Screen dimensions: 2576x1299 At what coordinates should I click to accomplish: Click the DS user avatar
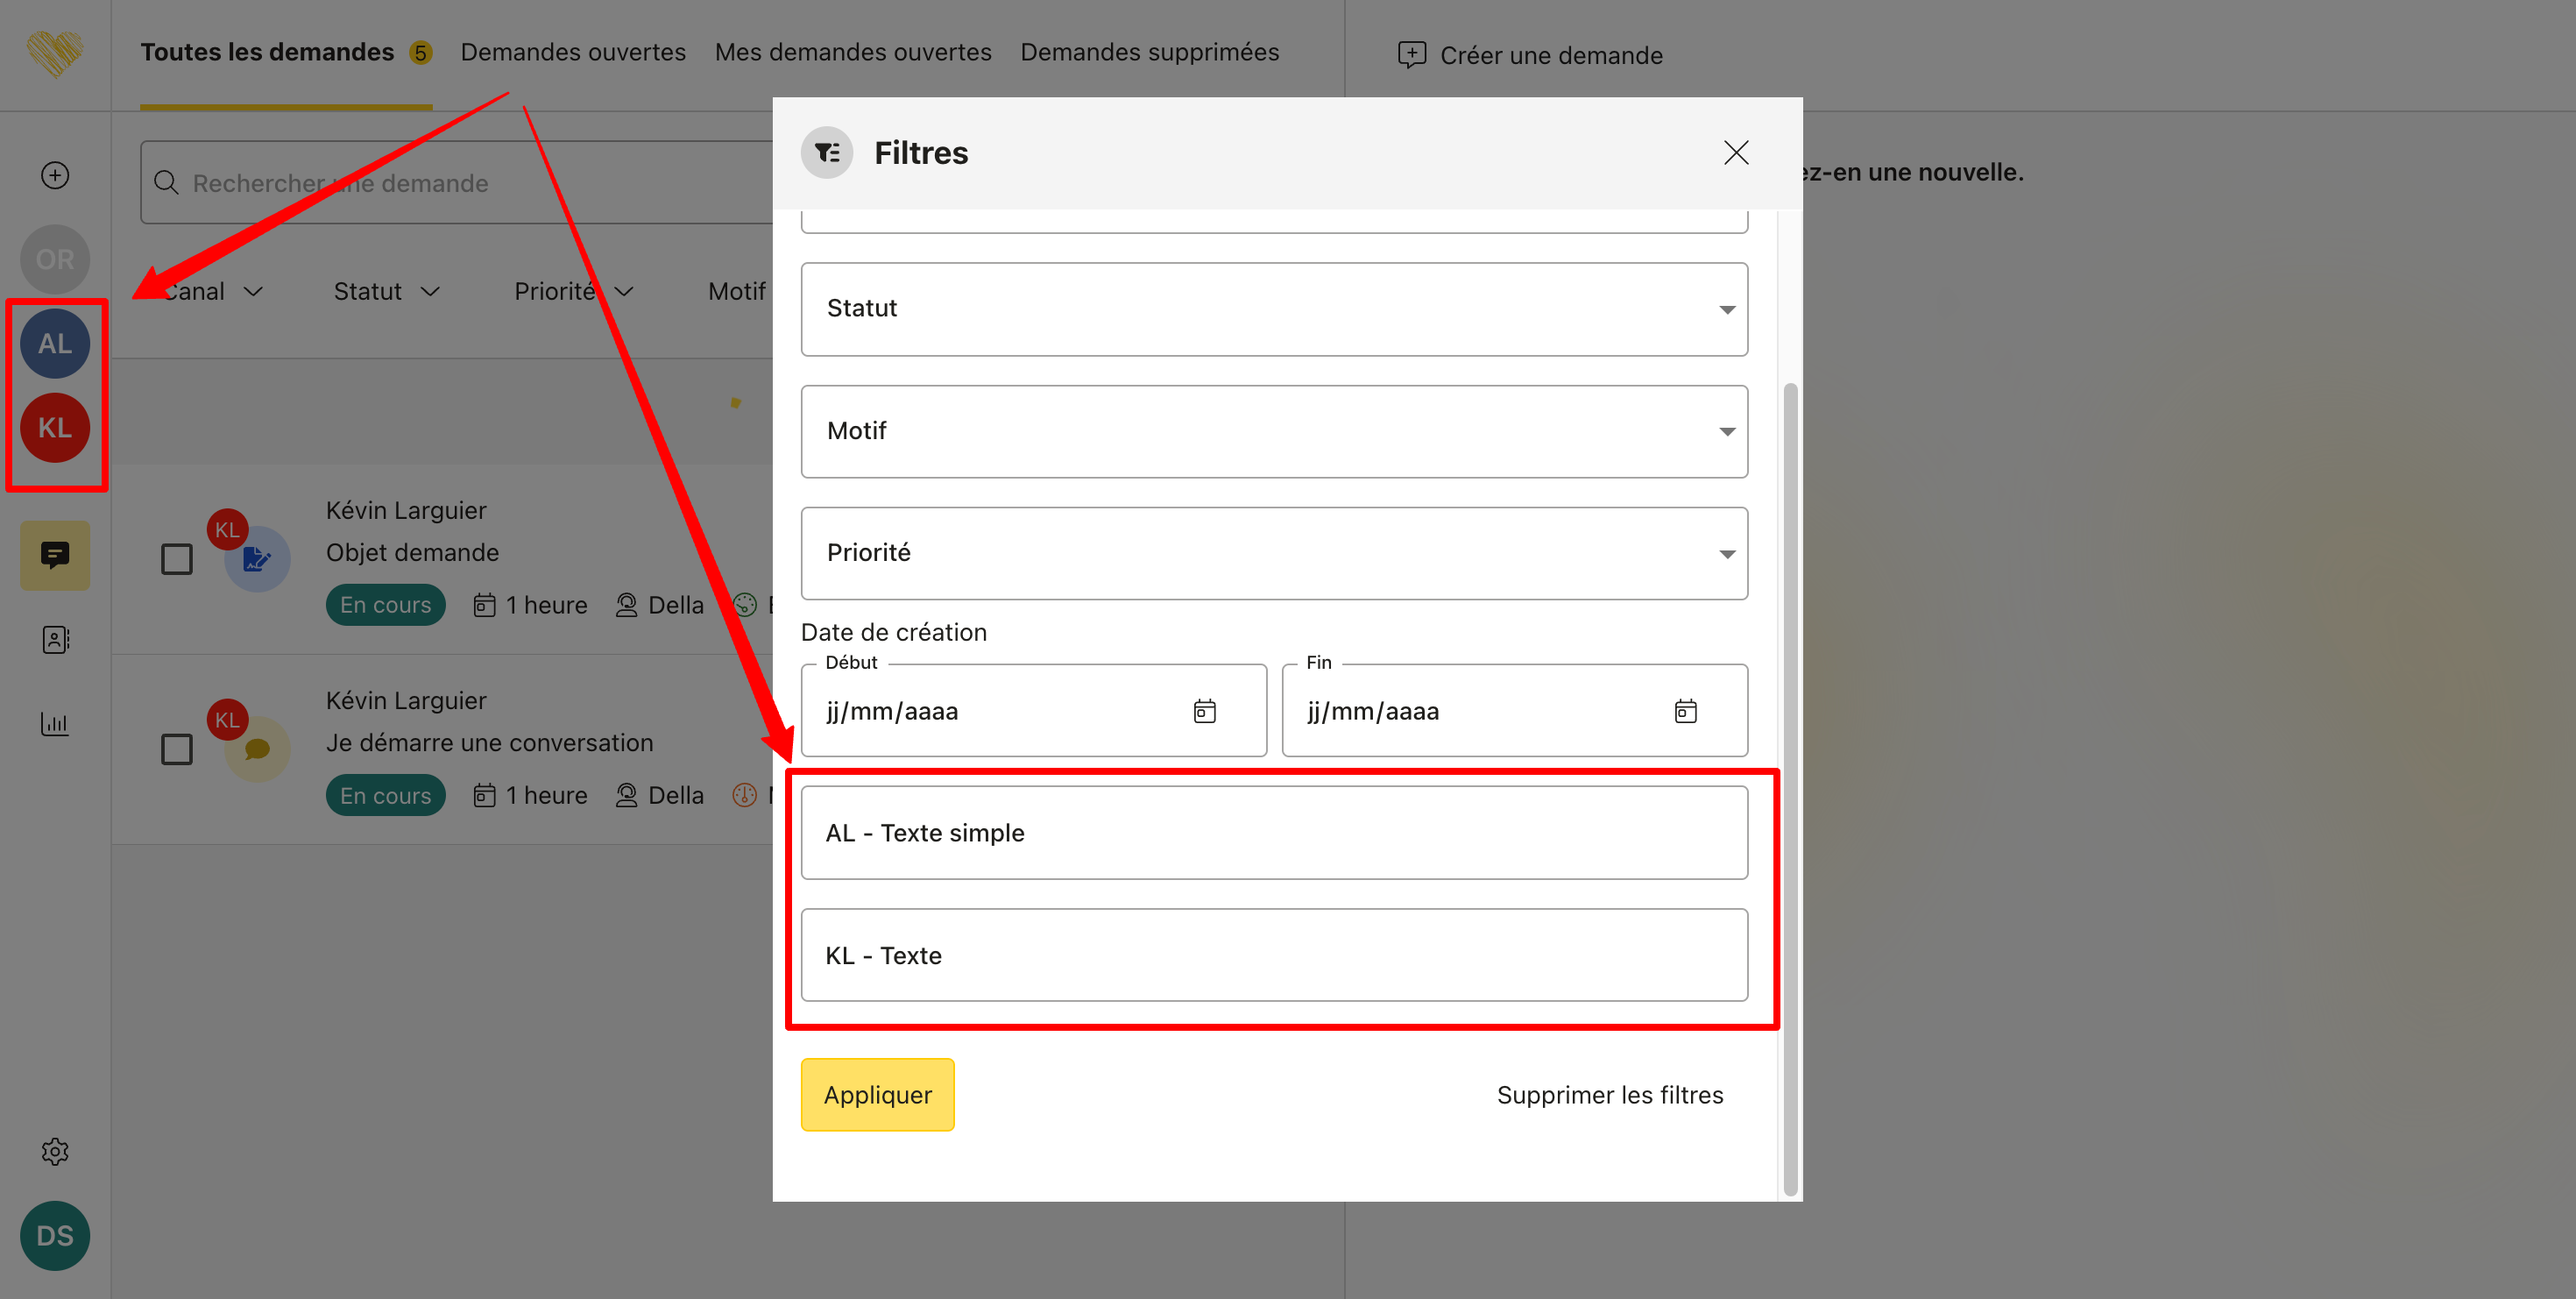[55, 1236]
